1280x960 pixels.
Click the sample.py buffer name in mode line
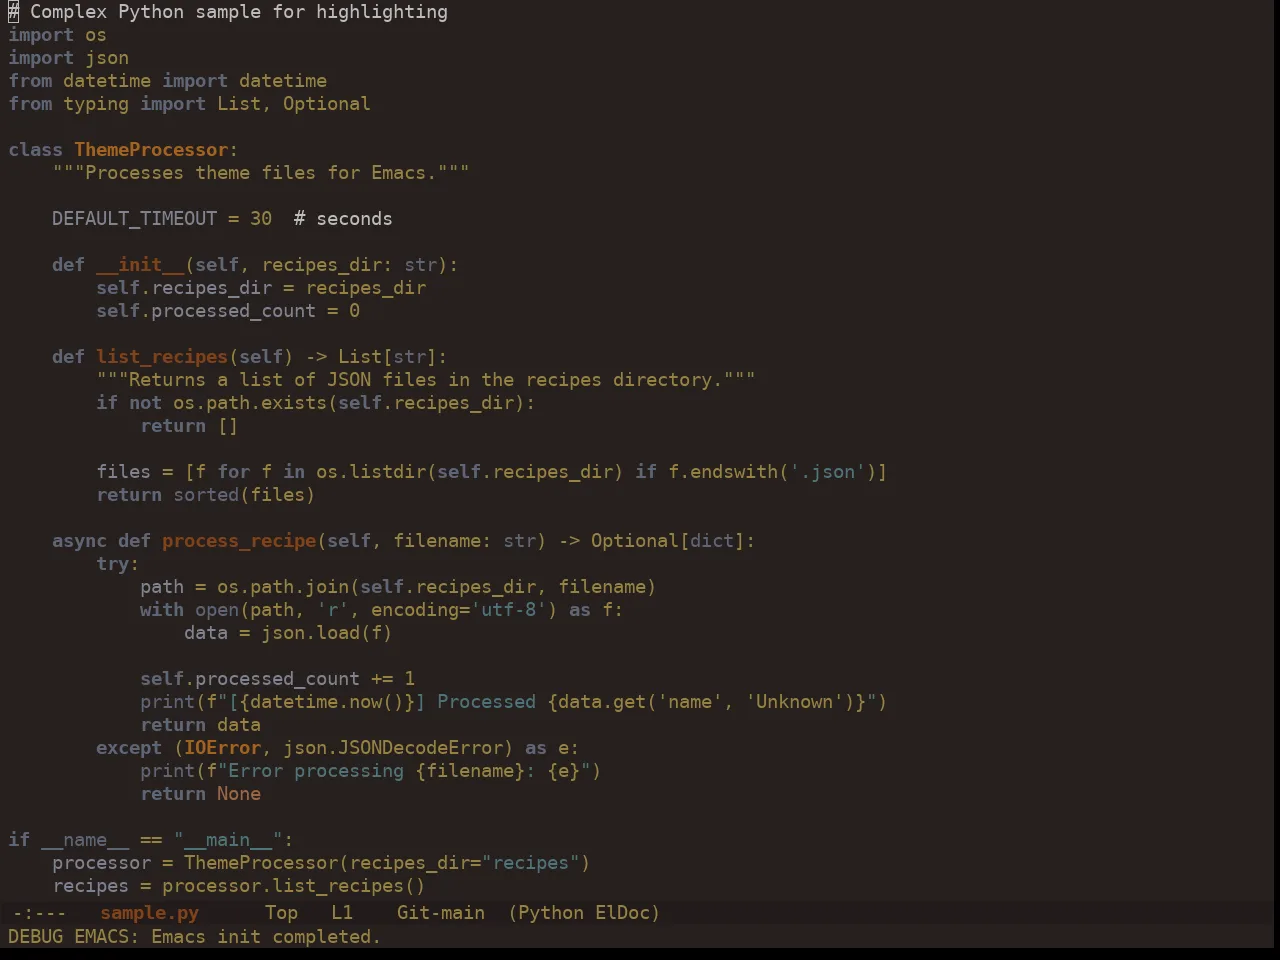pos(149,913)
